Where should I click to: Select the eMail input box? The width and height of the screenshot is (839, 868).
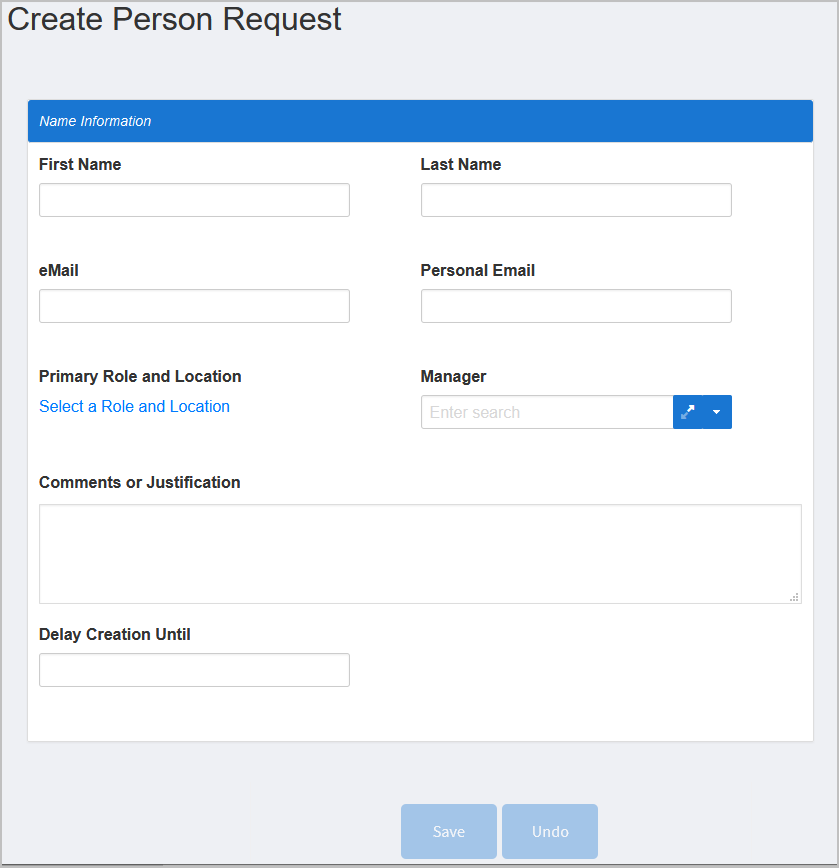[x=194, y=306]
